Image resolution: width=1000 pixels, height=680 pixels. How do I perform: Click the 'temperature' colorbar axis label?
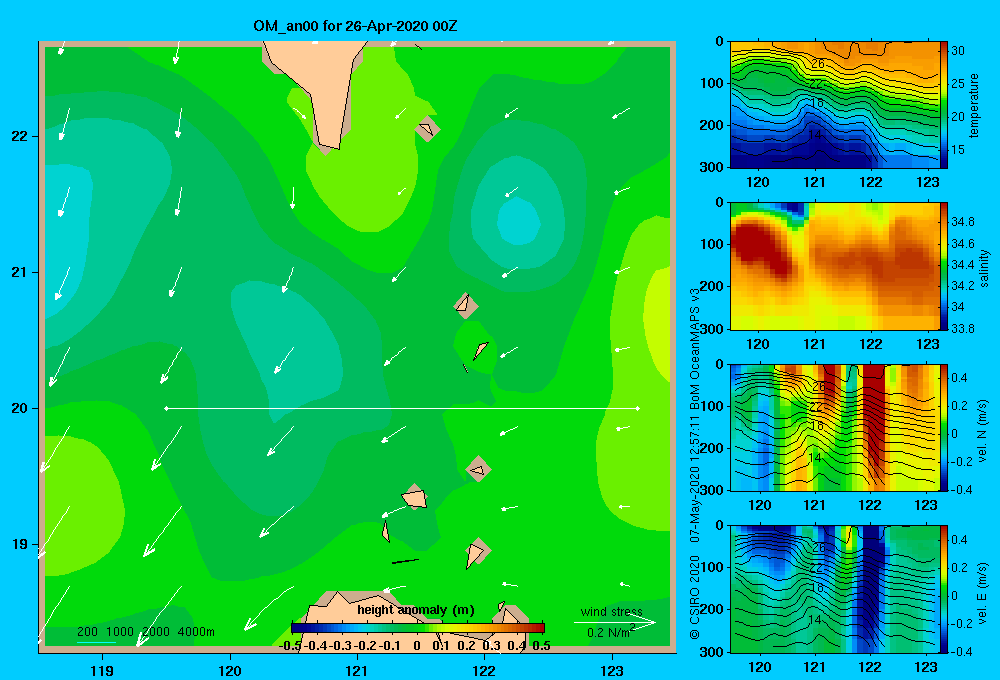tap(974, 105)
